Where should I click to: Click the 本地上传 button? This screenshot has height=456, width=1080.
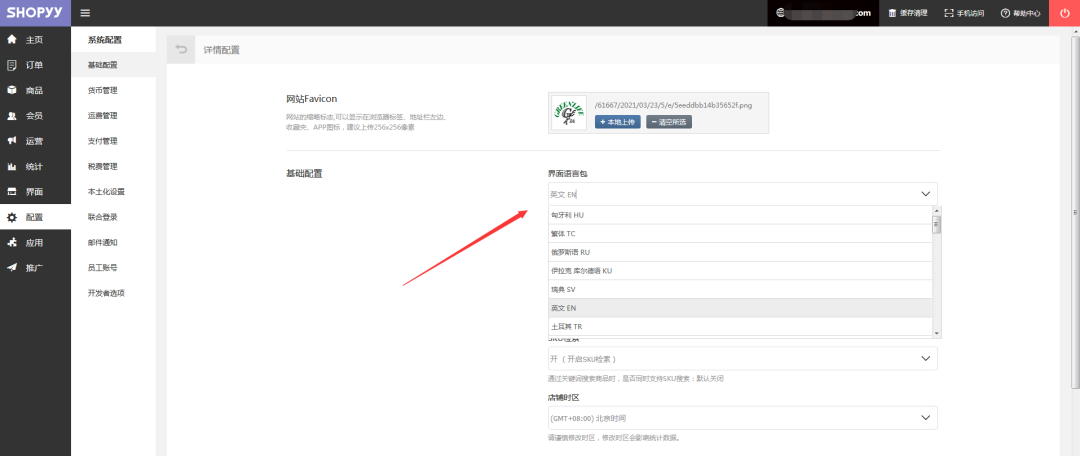click(x=618, y=122)
